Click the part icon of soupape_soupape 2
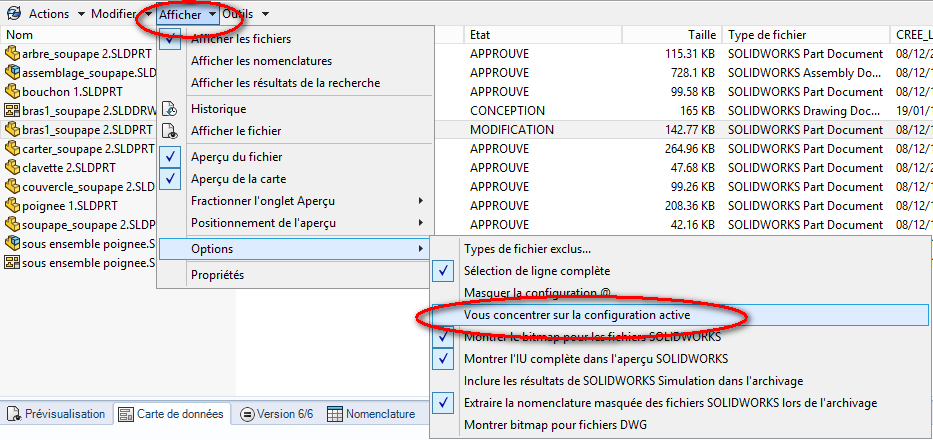933x440 pixels. coord(12,225)
